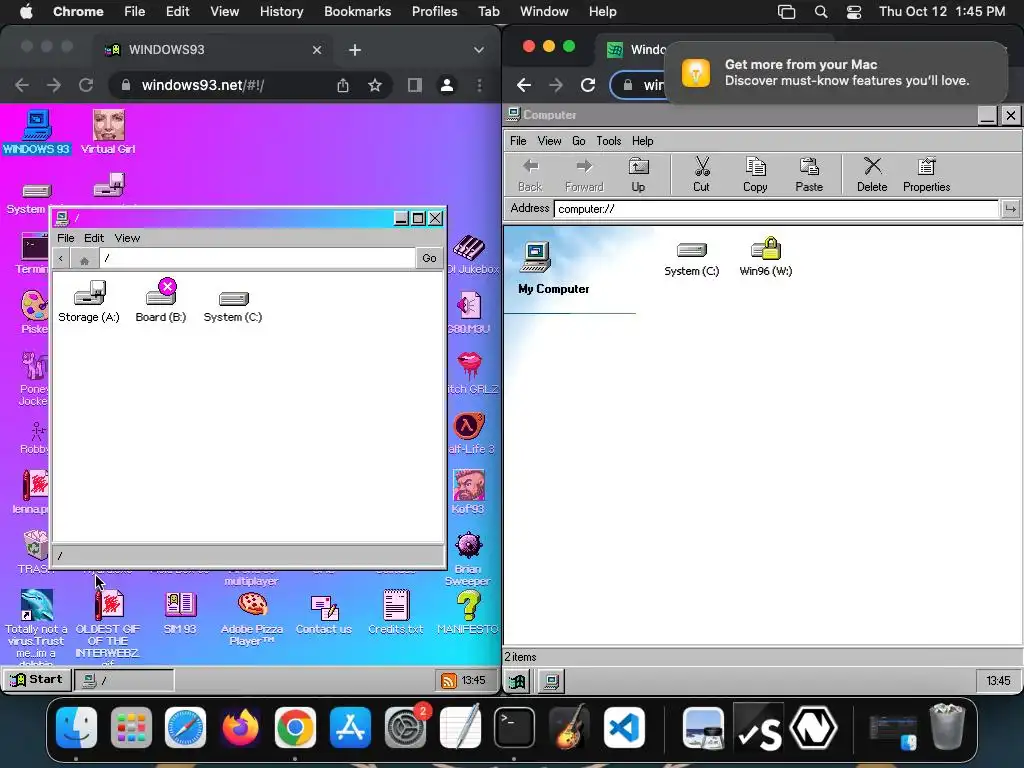
Task: Click the Go button in explorer
Action: (x=429, y=259)
